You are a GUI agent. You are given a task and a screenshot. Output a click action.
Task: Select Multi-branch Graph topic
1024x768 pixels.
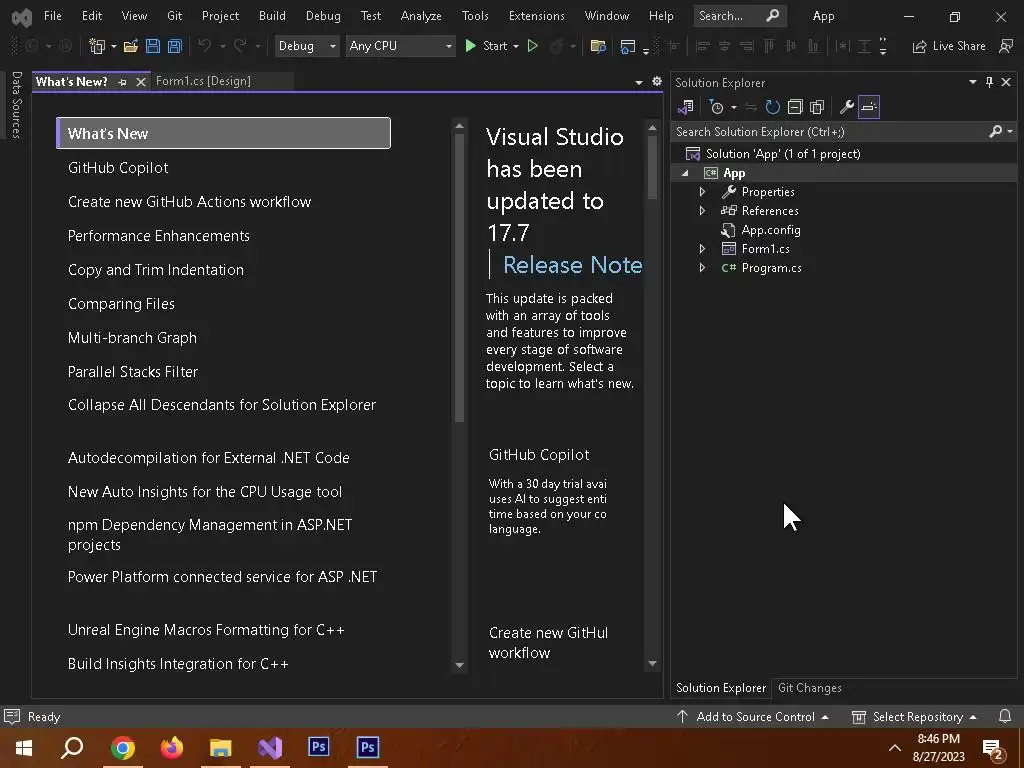point(133,338)
